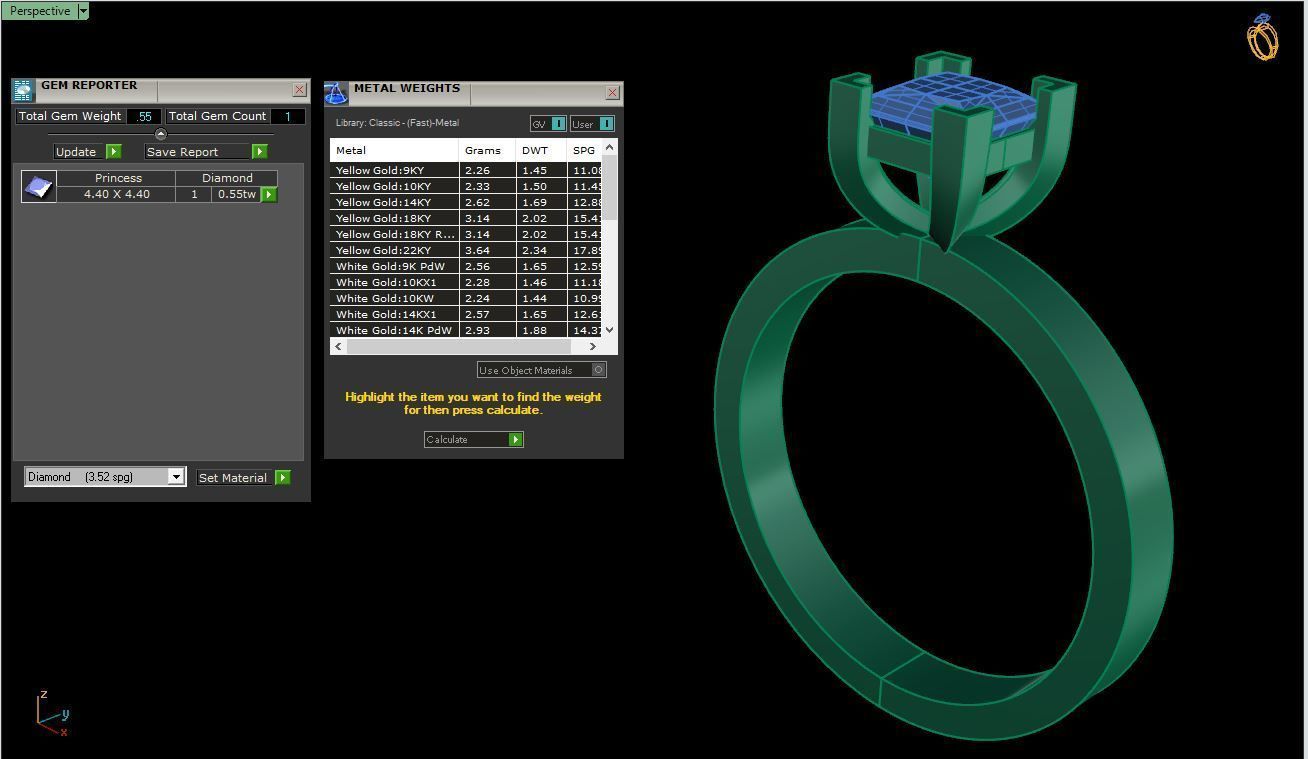Click the Gem Reporter panel icon
This screenshot has width=1308, height=759.
tap(23, 91)
